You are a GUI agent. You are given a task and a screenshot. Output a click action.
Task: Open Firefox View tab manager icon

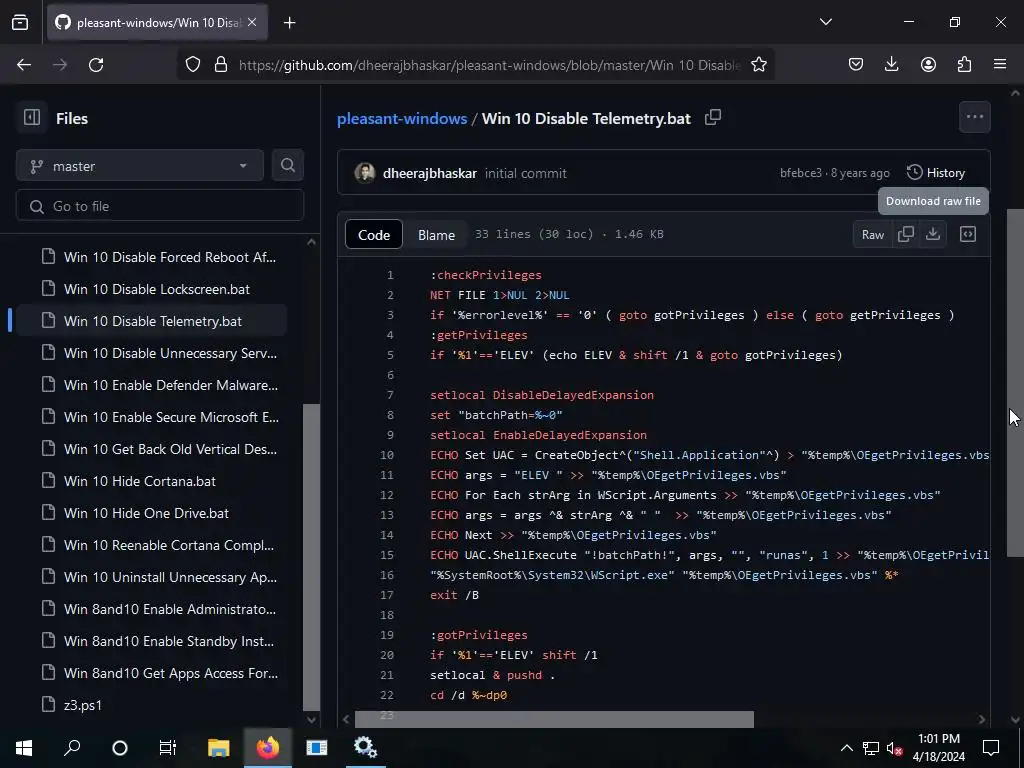coord(20,22)
